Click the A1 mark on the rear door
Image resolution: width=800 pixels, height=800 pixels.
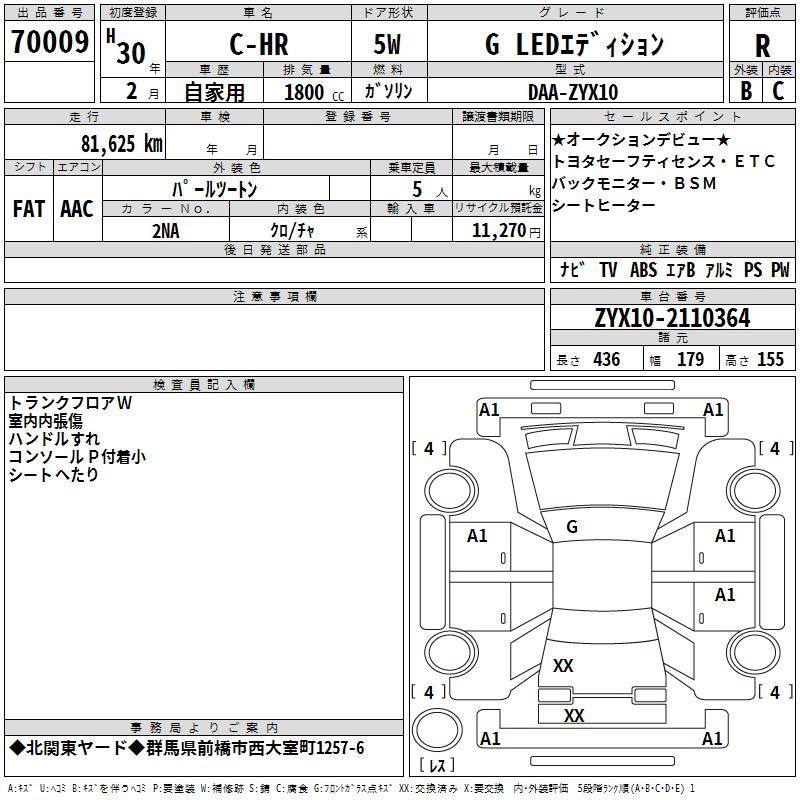[724, 594]
